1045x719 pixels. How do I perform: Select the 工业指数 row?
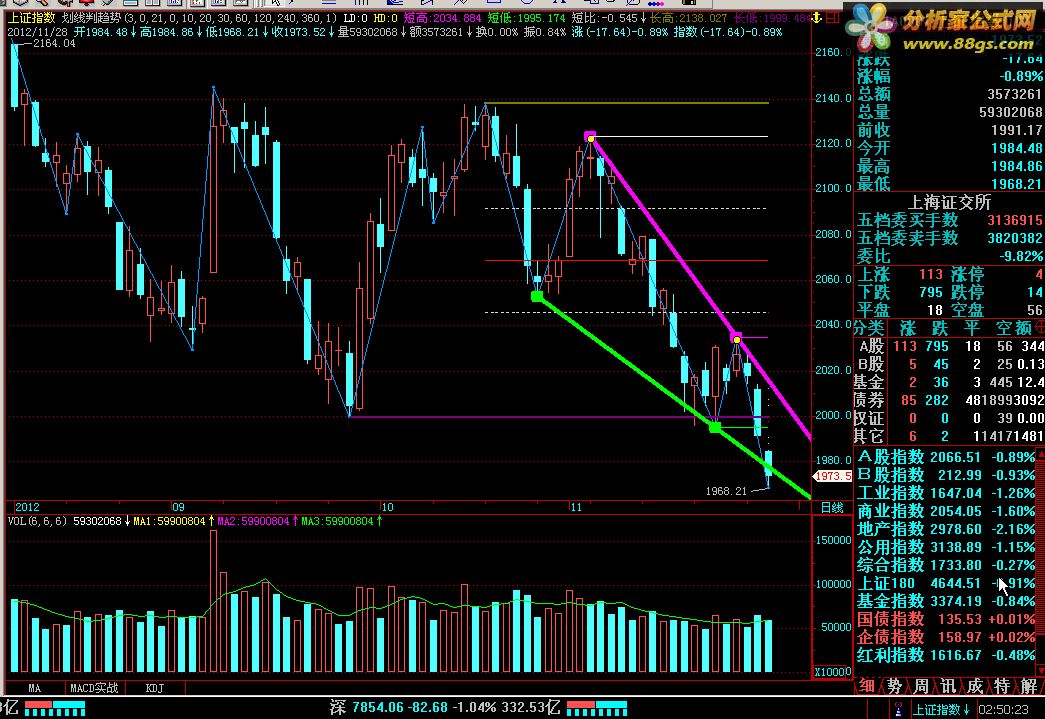click(946, 493)
